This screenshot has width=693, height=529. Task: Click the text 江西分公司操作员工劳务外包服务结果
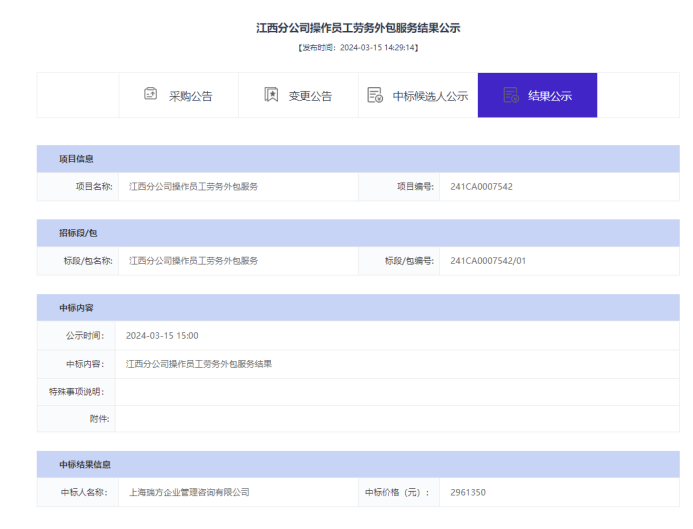point(198,364)
